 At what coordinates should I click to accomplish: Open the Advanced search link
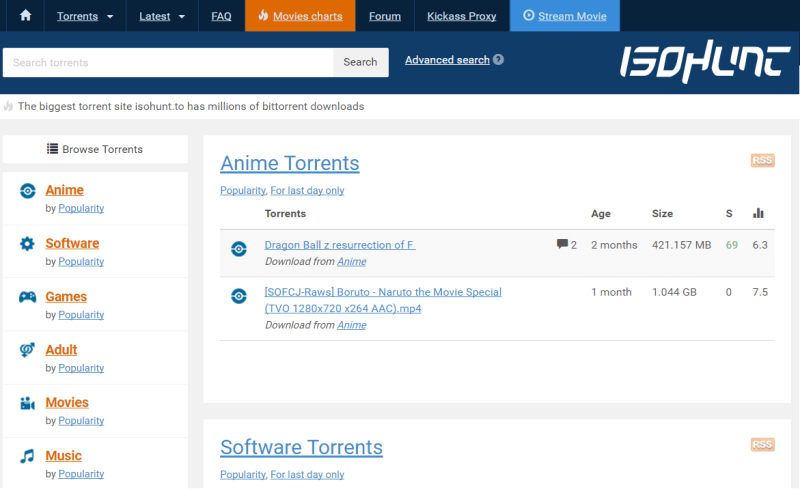(447, 60)
